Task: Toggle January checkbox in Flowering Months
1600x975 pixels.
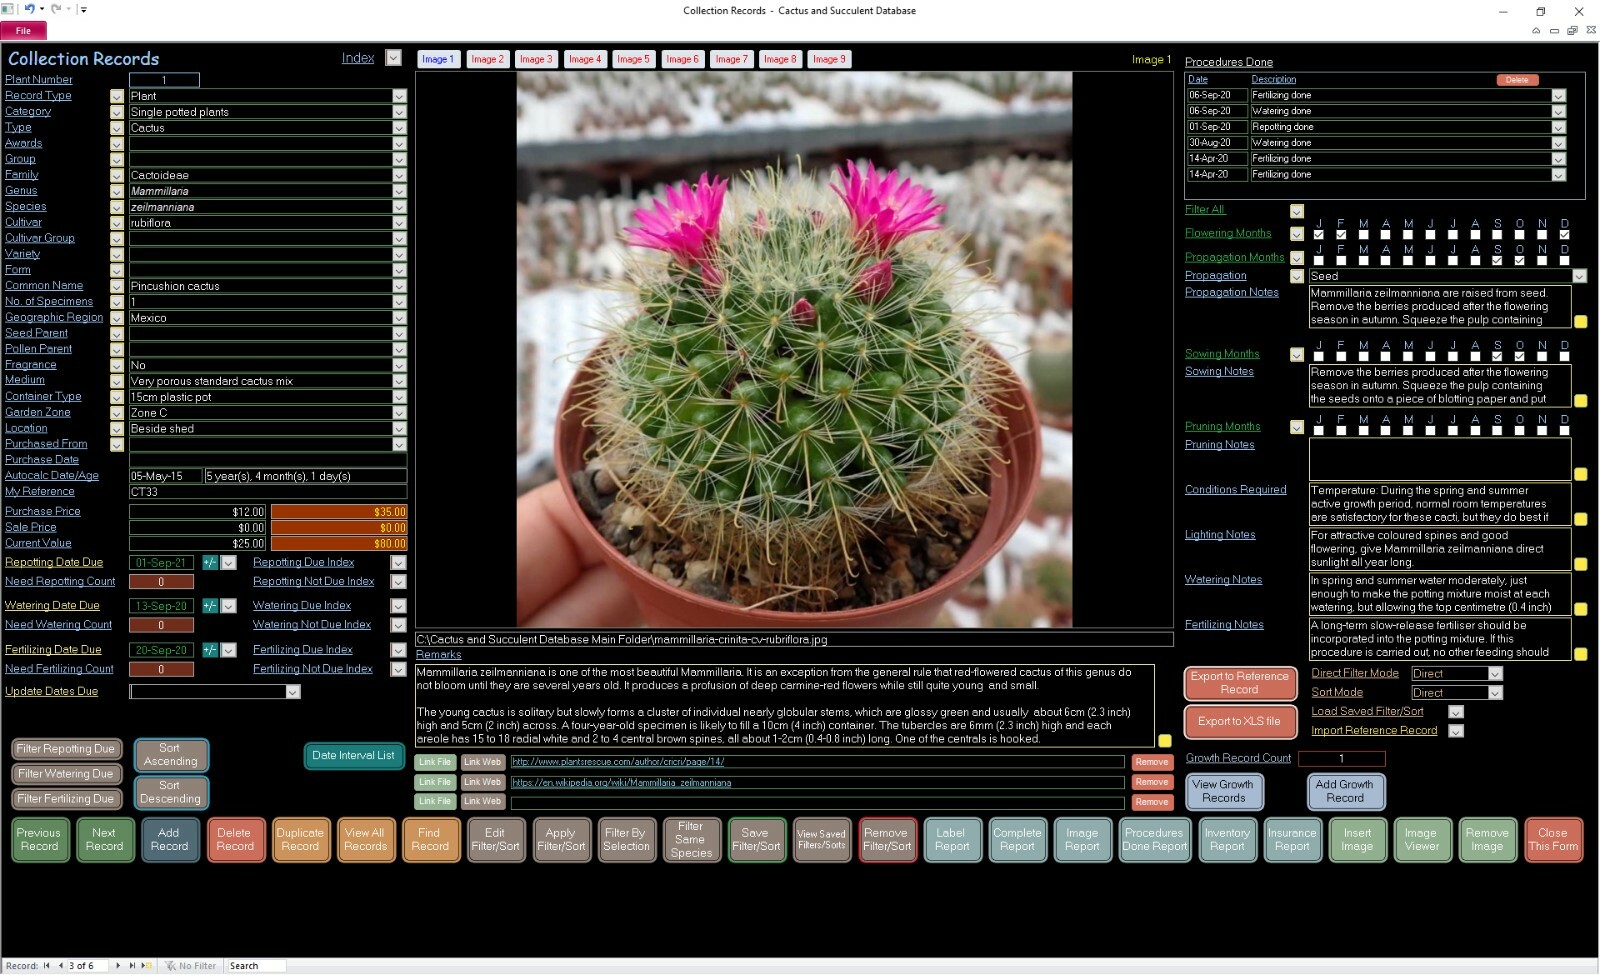Action: (1319, 235)
